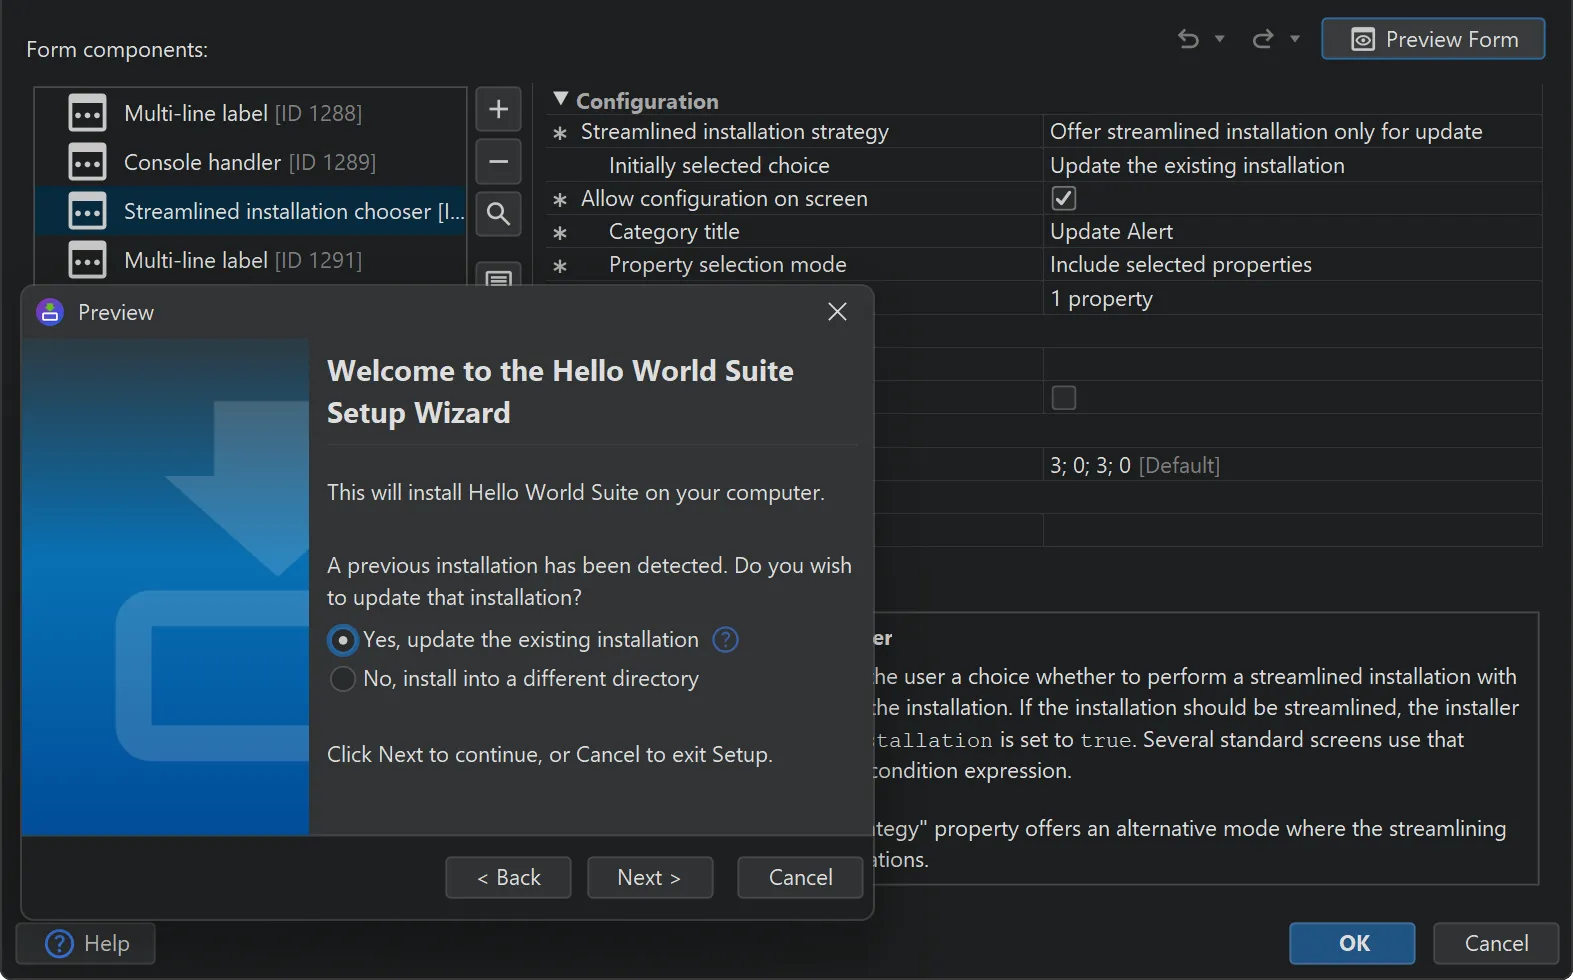Viewport: 1573px width, 980px height.
Task: Uncheck Allow configuration on screen checkbox
Action: click(x=1064, y=199)
